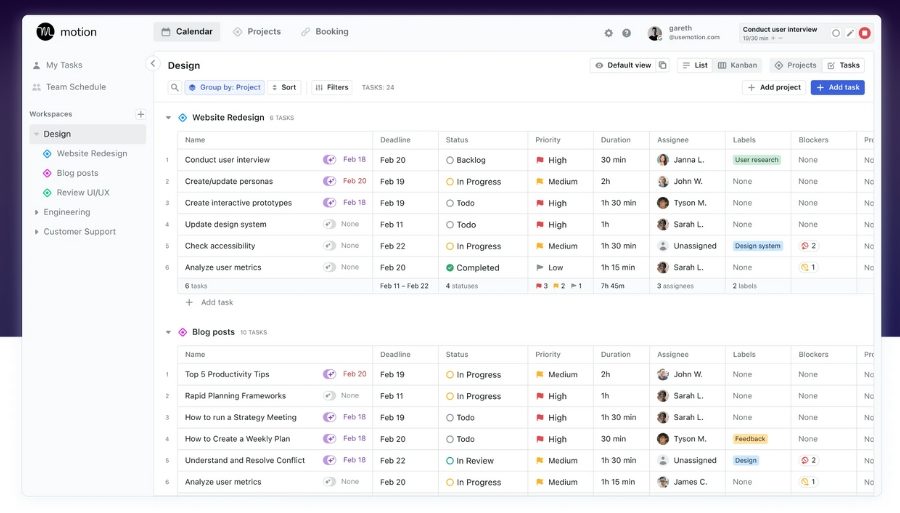Viewport: 900px width, 513px height.
Task: Select the Projects view toggle button
Action: (x=796, y=65)
